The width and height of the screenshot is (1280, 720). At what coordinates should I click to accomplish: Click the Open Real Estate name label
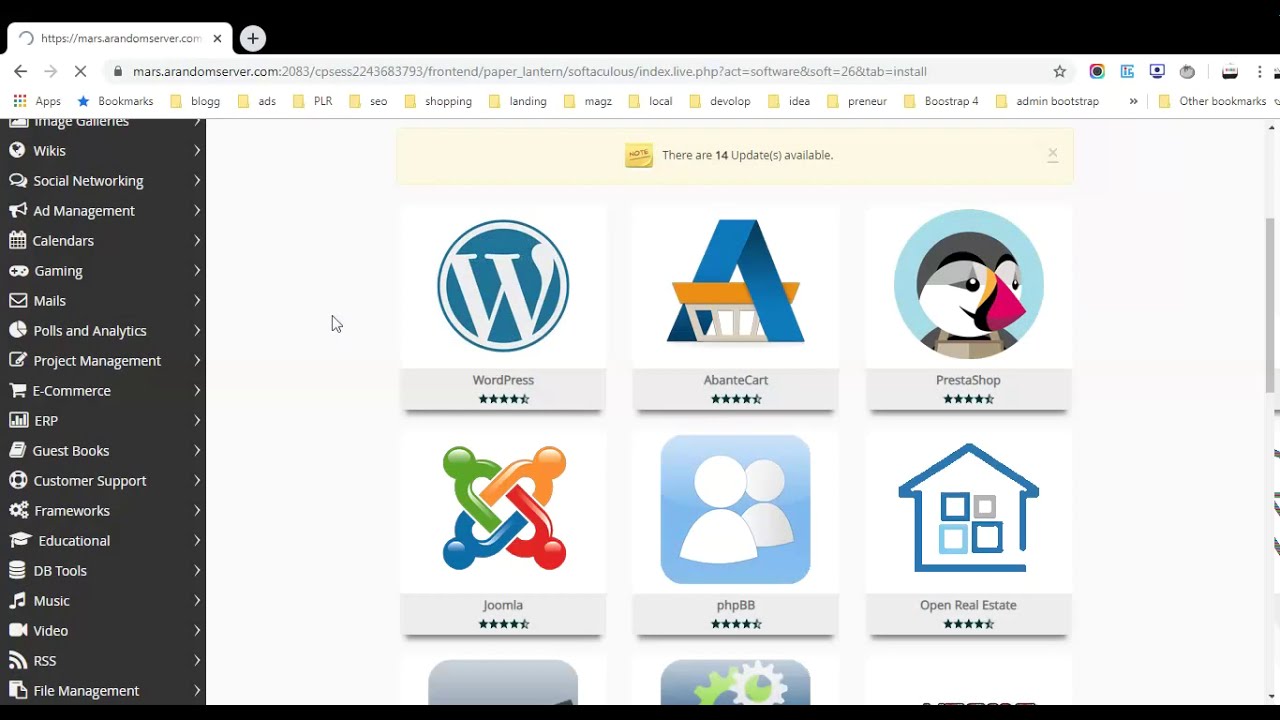click(x=968, y=605)
